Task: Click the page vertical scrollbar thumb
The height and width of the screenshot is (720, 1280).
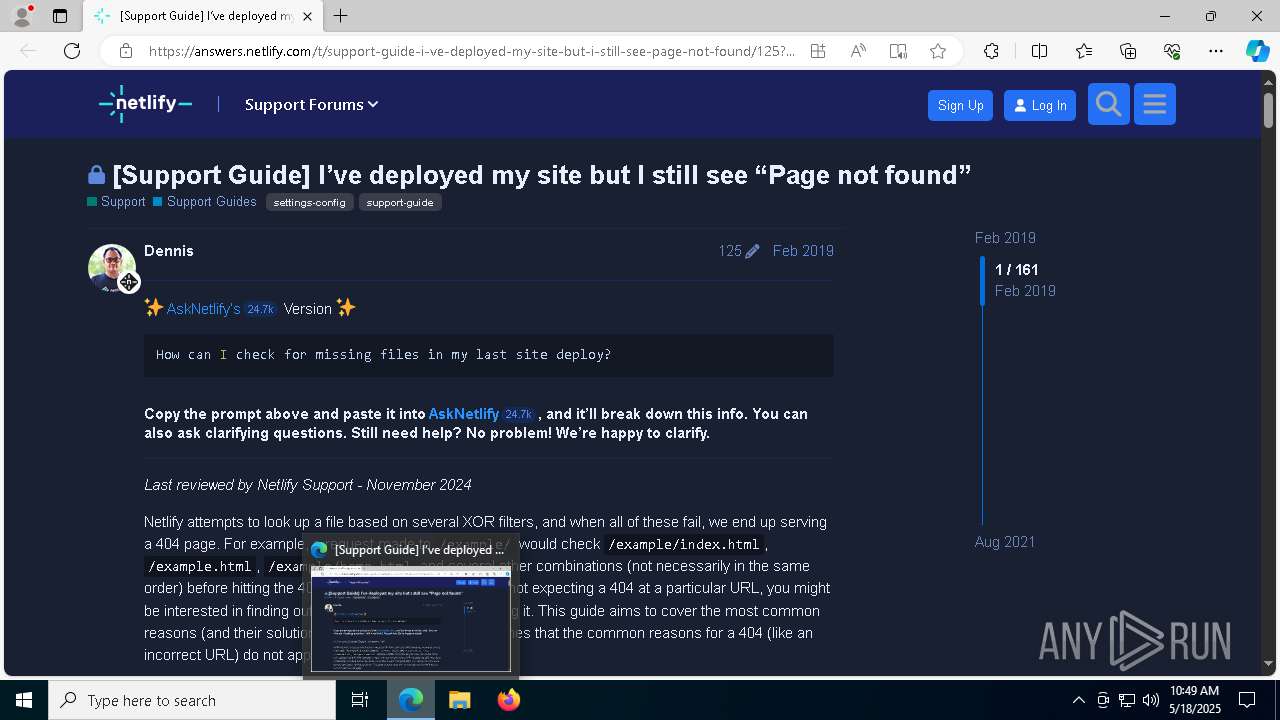Action: coord(1268,110)
